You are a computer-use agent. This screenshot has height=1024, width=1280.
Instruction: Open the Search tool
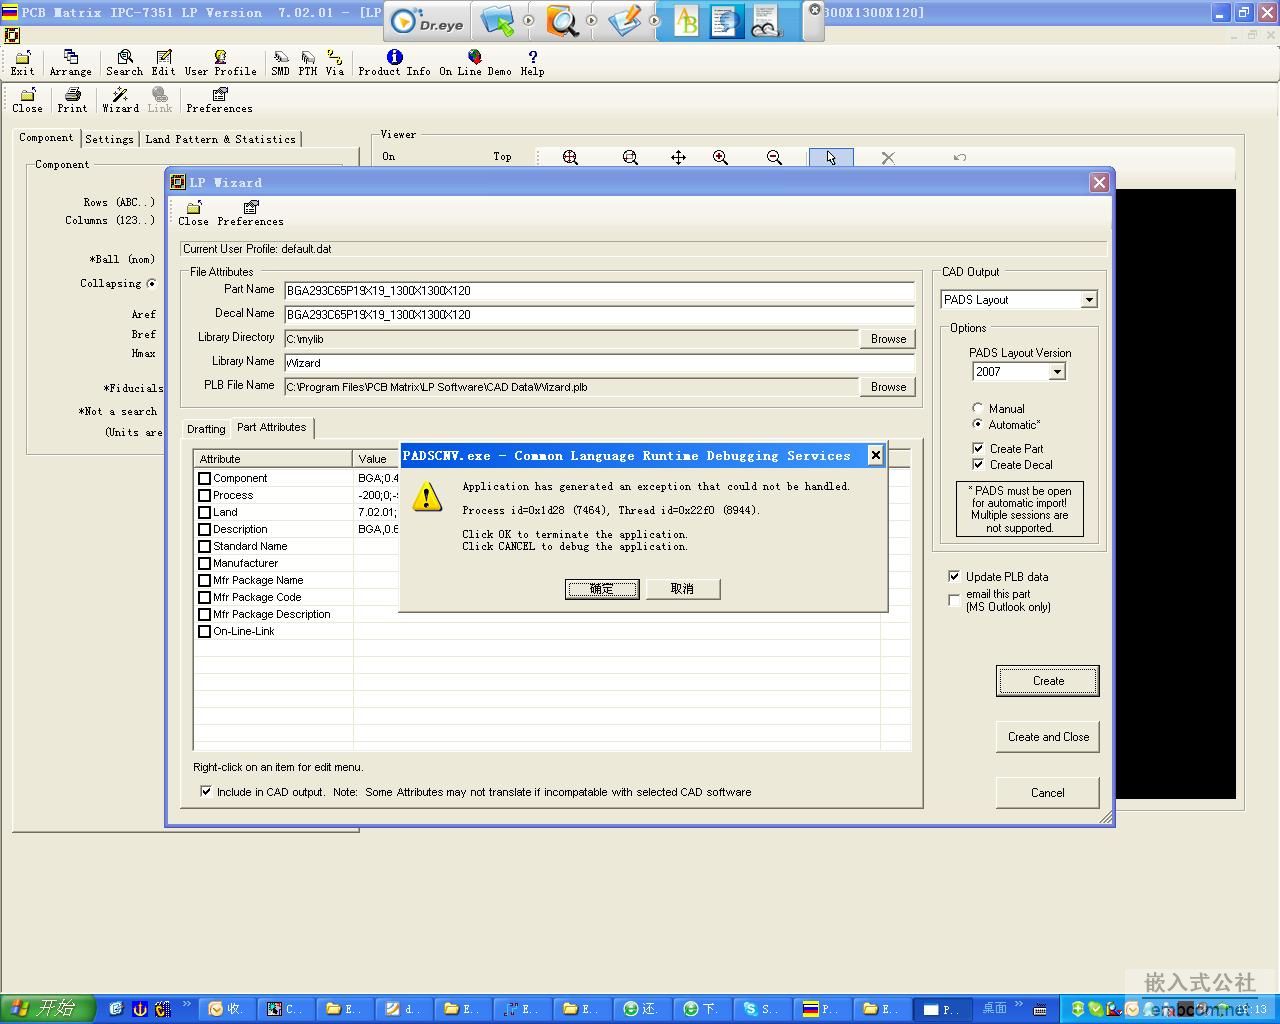click(x=124, y=63)
